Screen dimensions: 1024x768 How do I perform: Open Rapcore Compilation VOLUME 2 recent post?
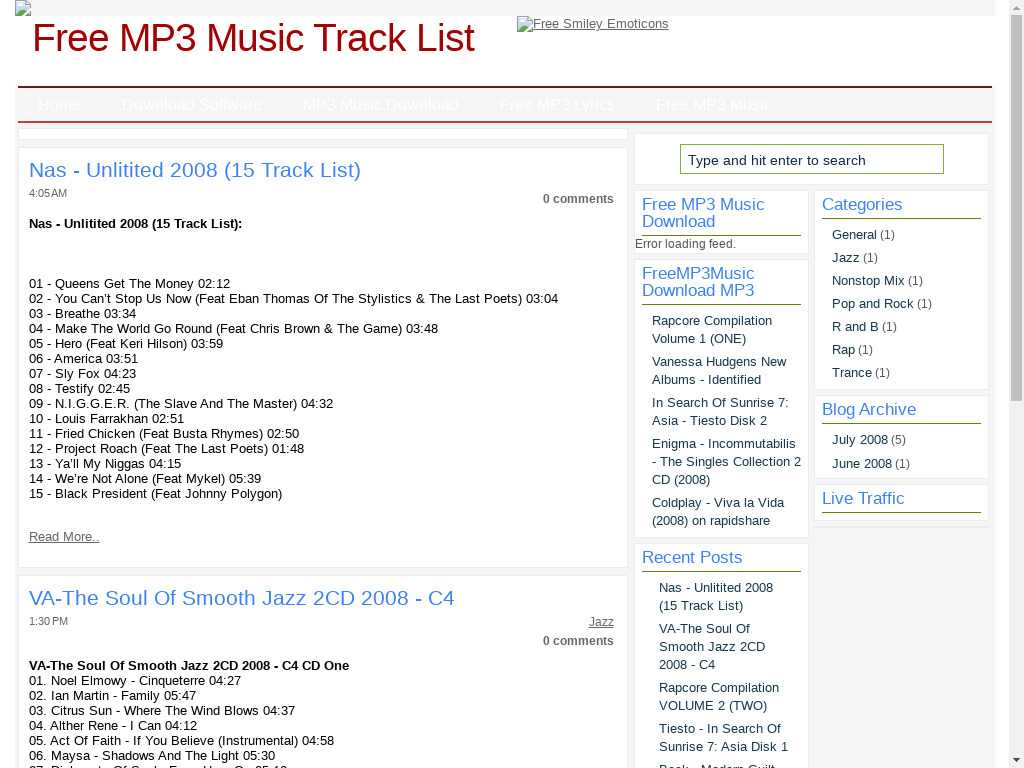(718, 697)
